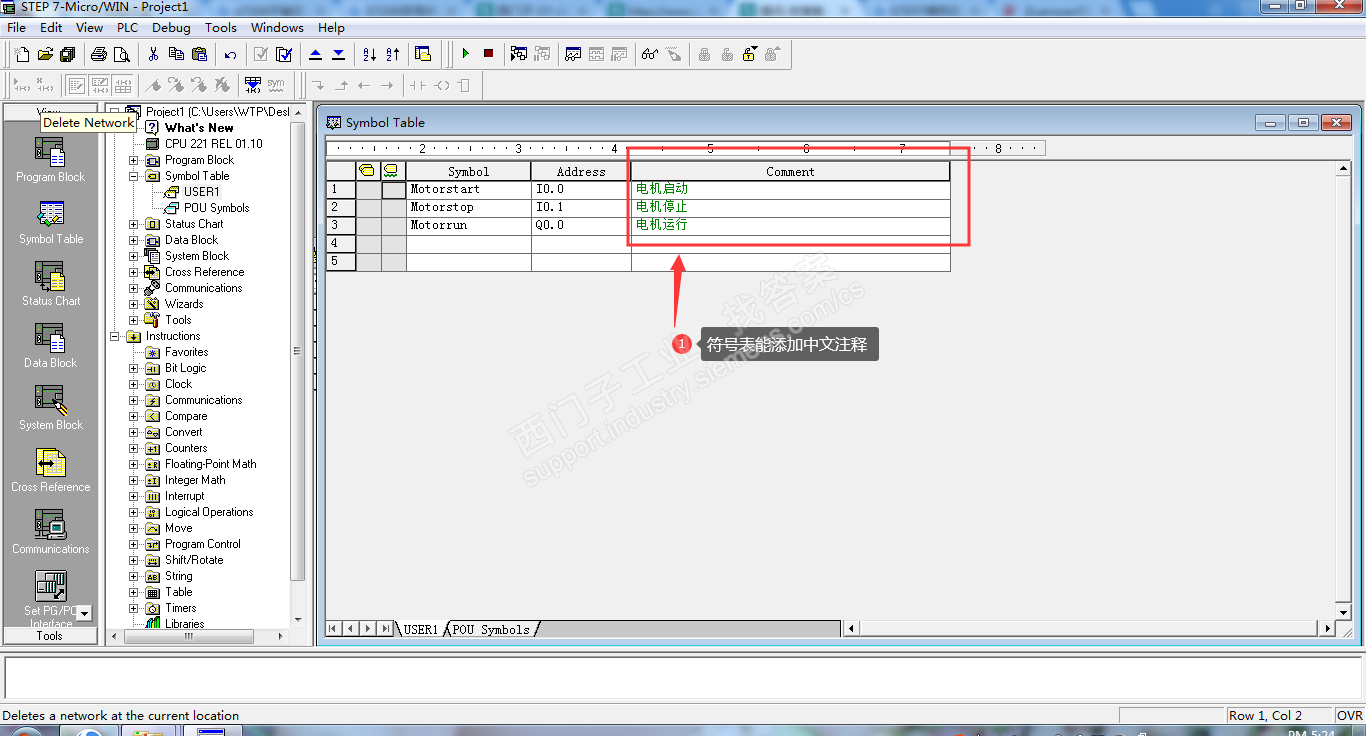
Task: Open Symbol Table in the navigation bar
Action: point(50,222)
